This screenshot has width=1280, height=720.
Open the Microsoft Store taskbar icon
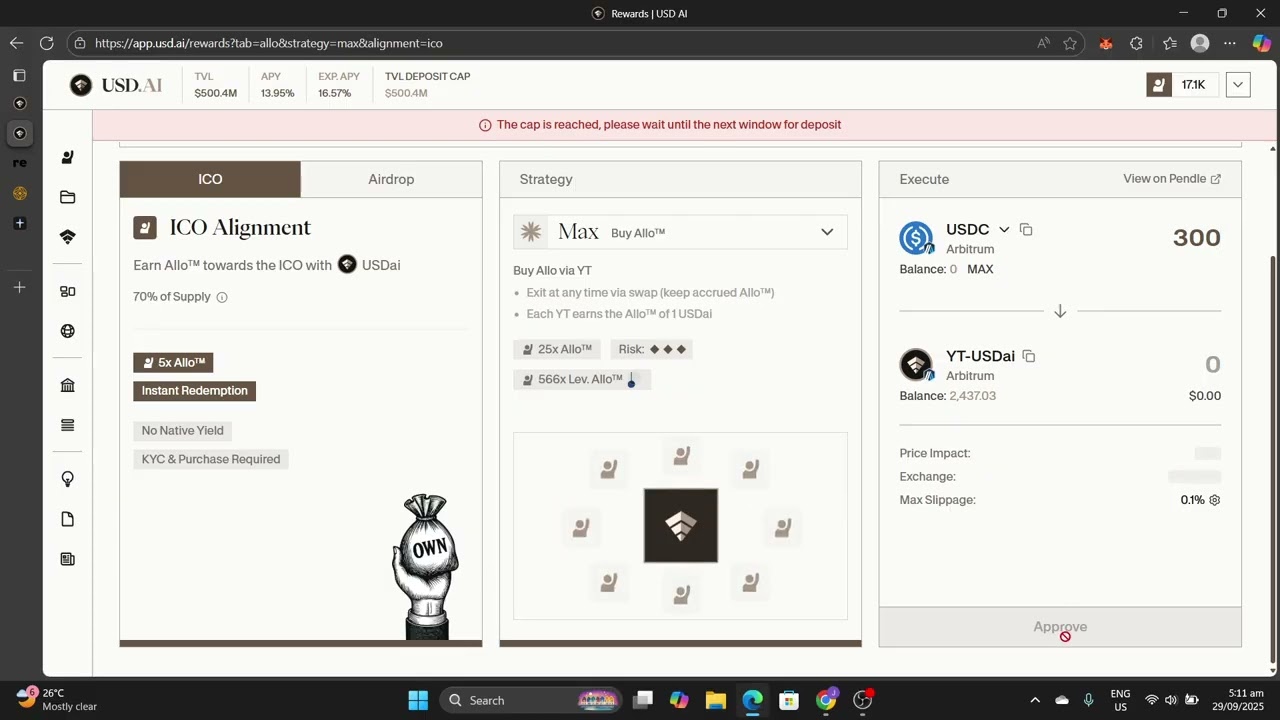pos(789,700)
